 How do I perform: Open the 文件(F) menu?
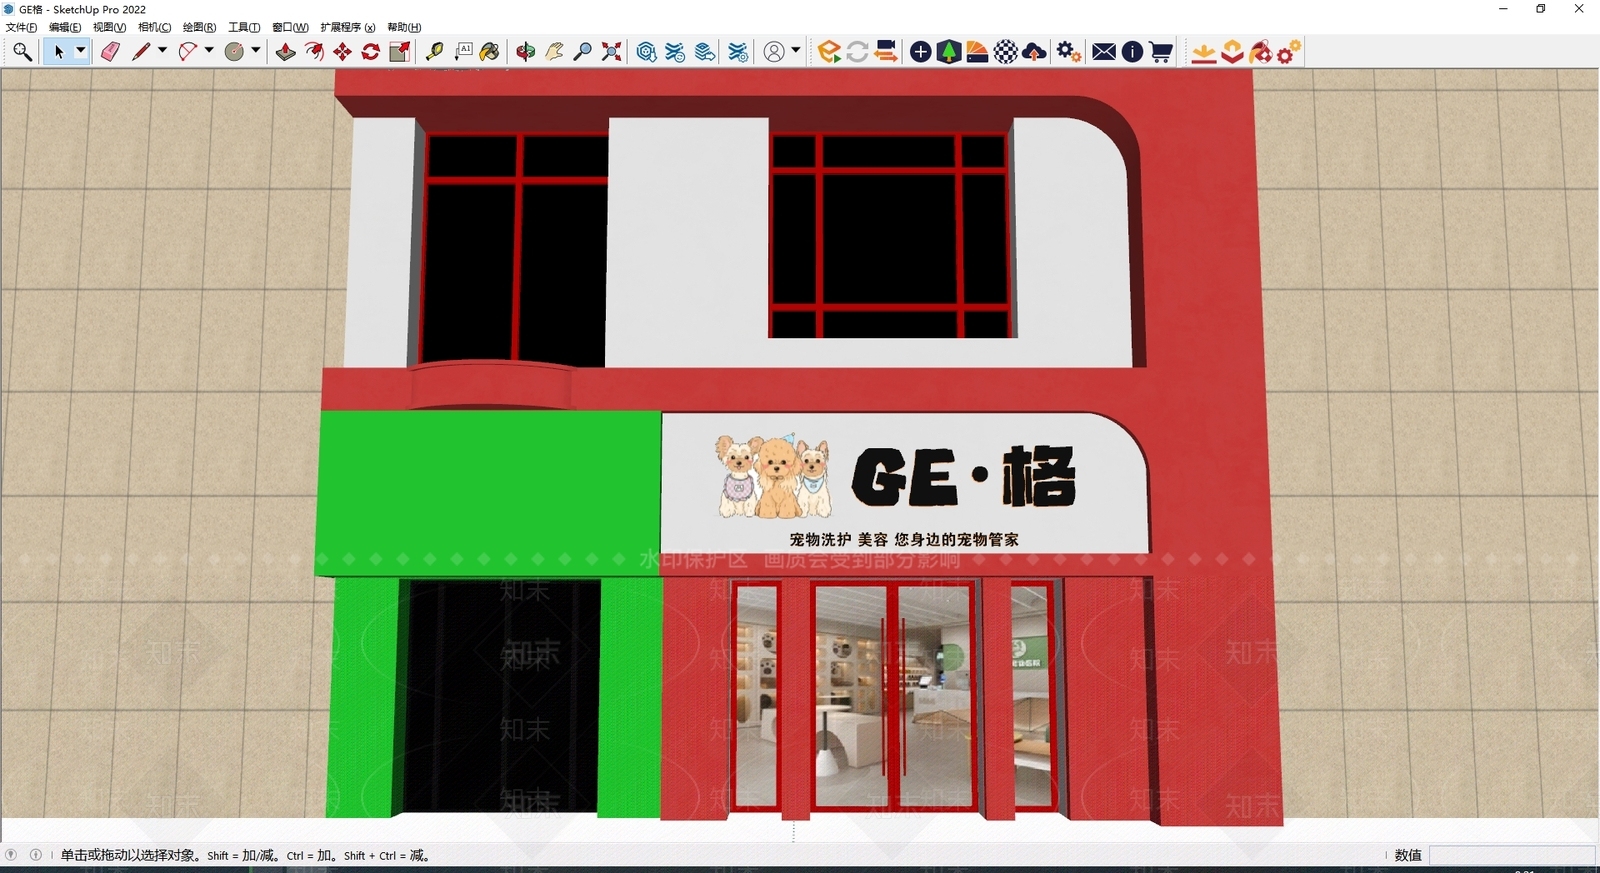click(x=21, y=27)
